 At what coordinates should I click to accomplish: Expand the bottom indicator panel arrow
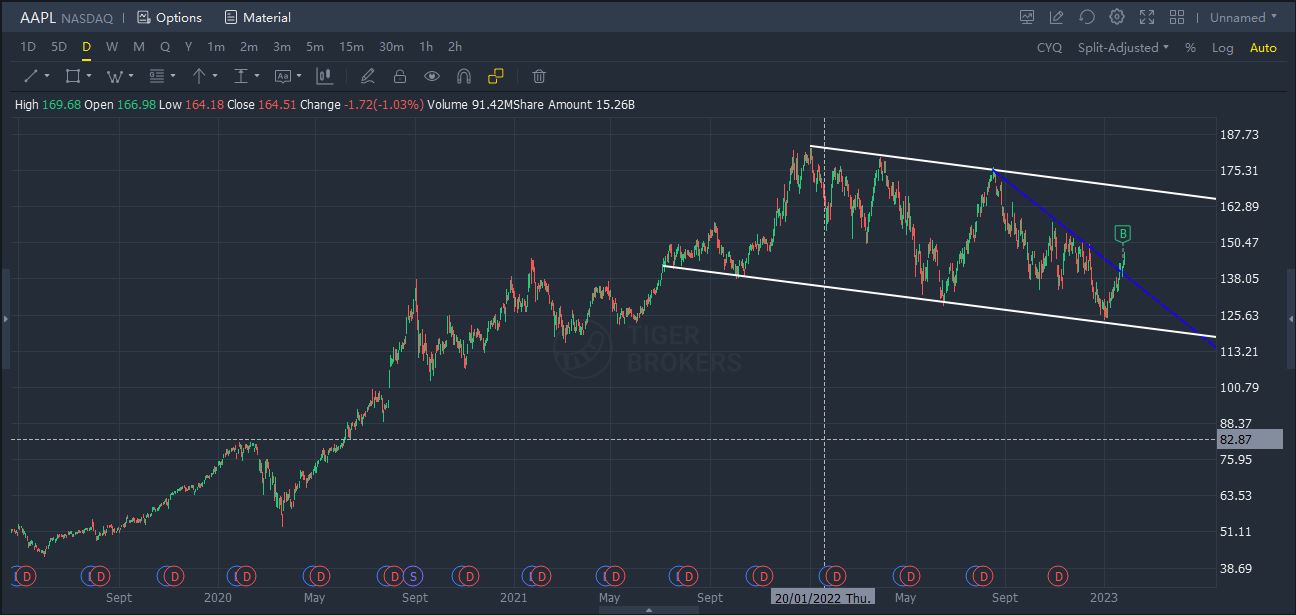[x=648, y=609]
